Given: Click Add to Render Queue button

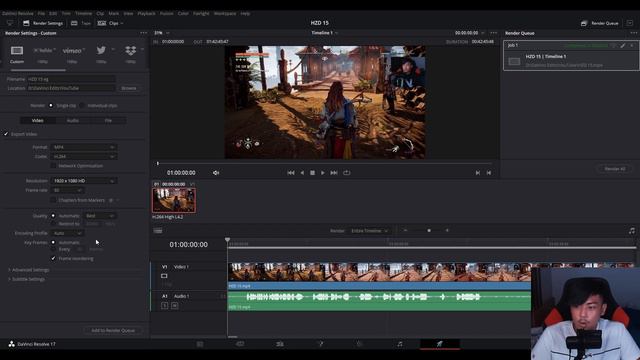Looking at the screenshot, I should [x=113, y=330].
